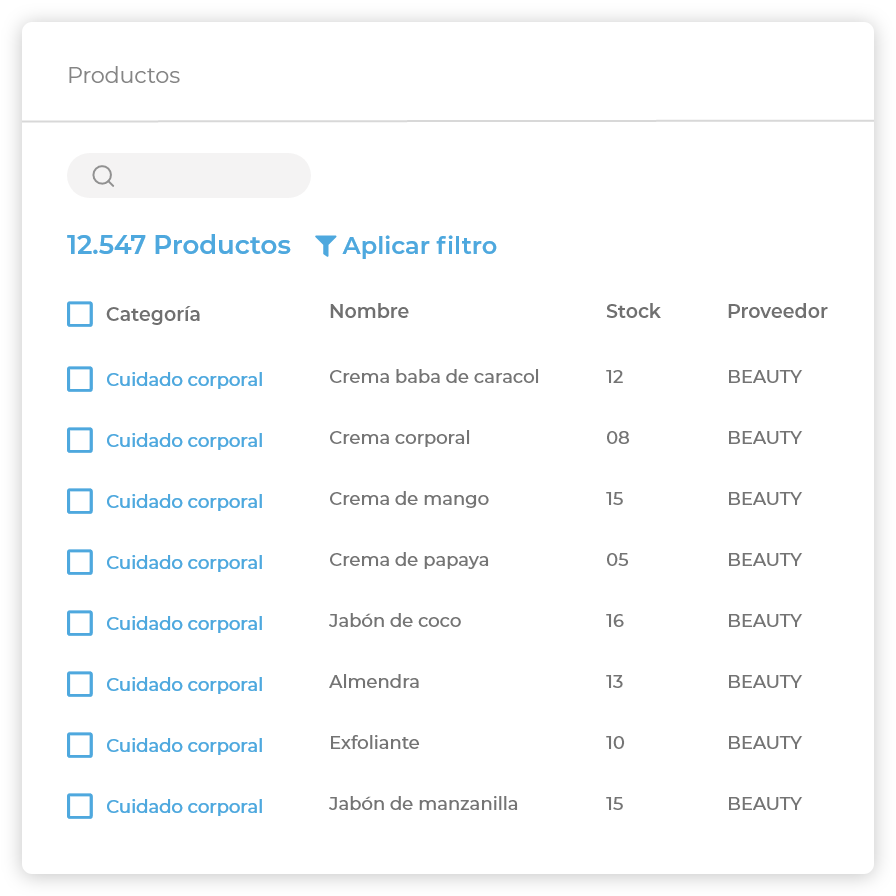Check the box for Crema baba de caracol
896x896 pixels.
click(x=80, y=379)
